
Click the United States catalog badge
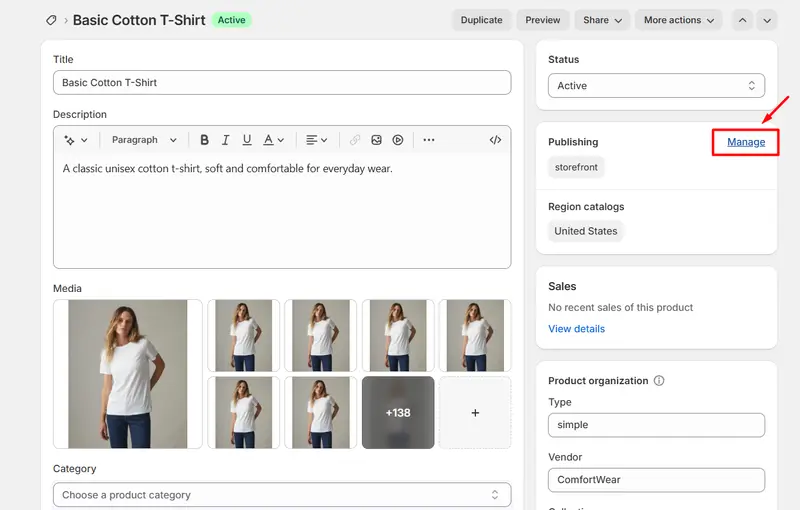[586, 231]
